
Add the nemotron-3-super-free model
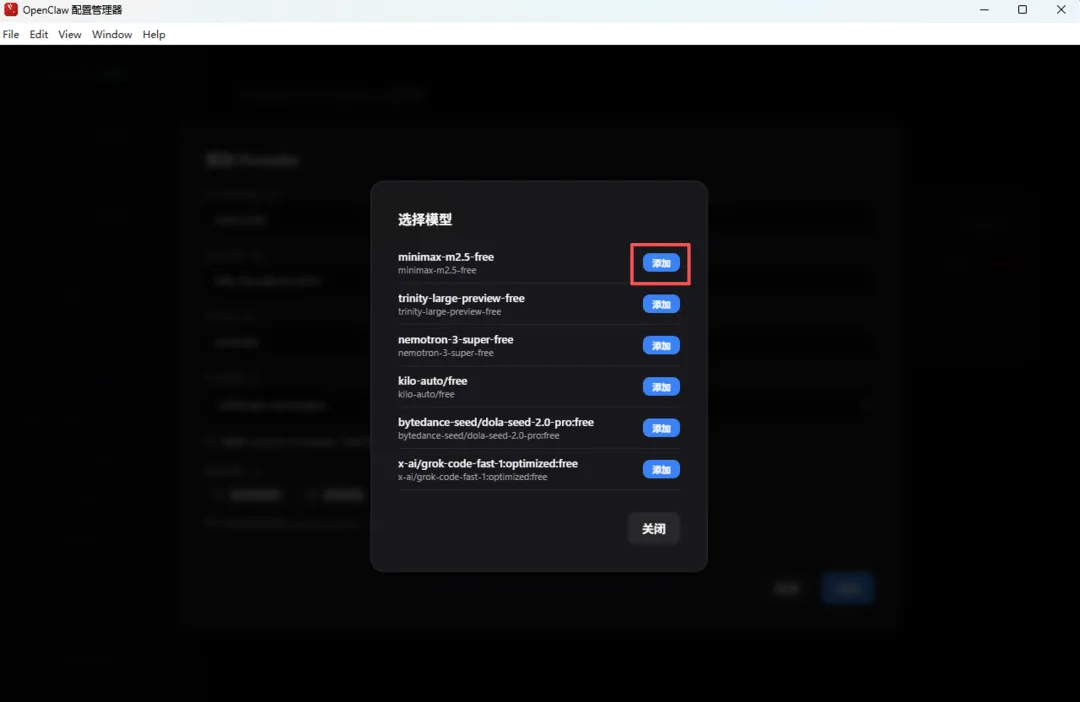click(x=661, y=345)
